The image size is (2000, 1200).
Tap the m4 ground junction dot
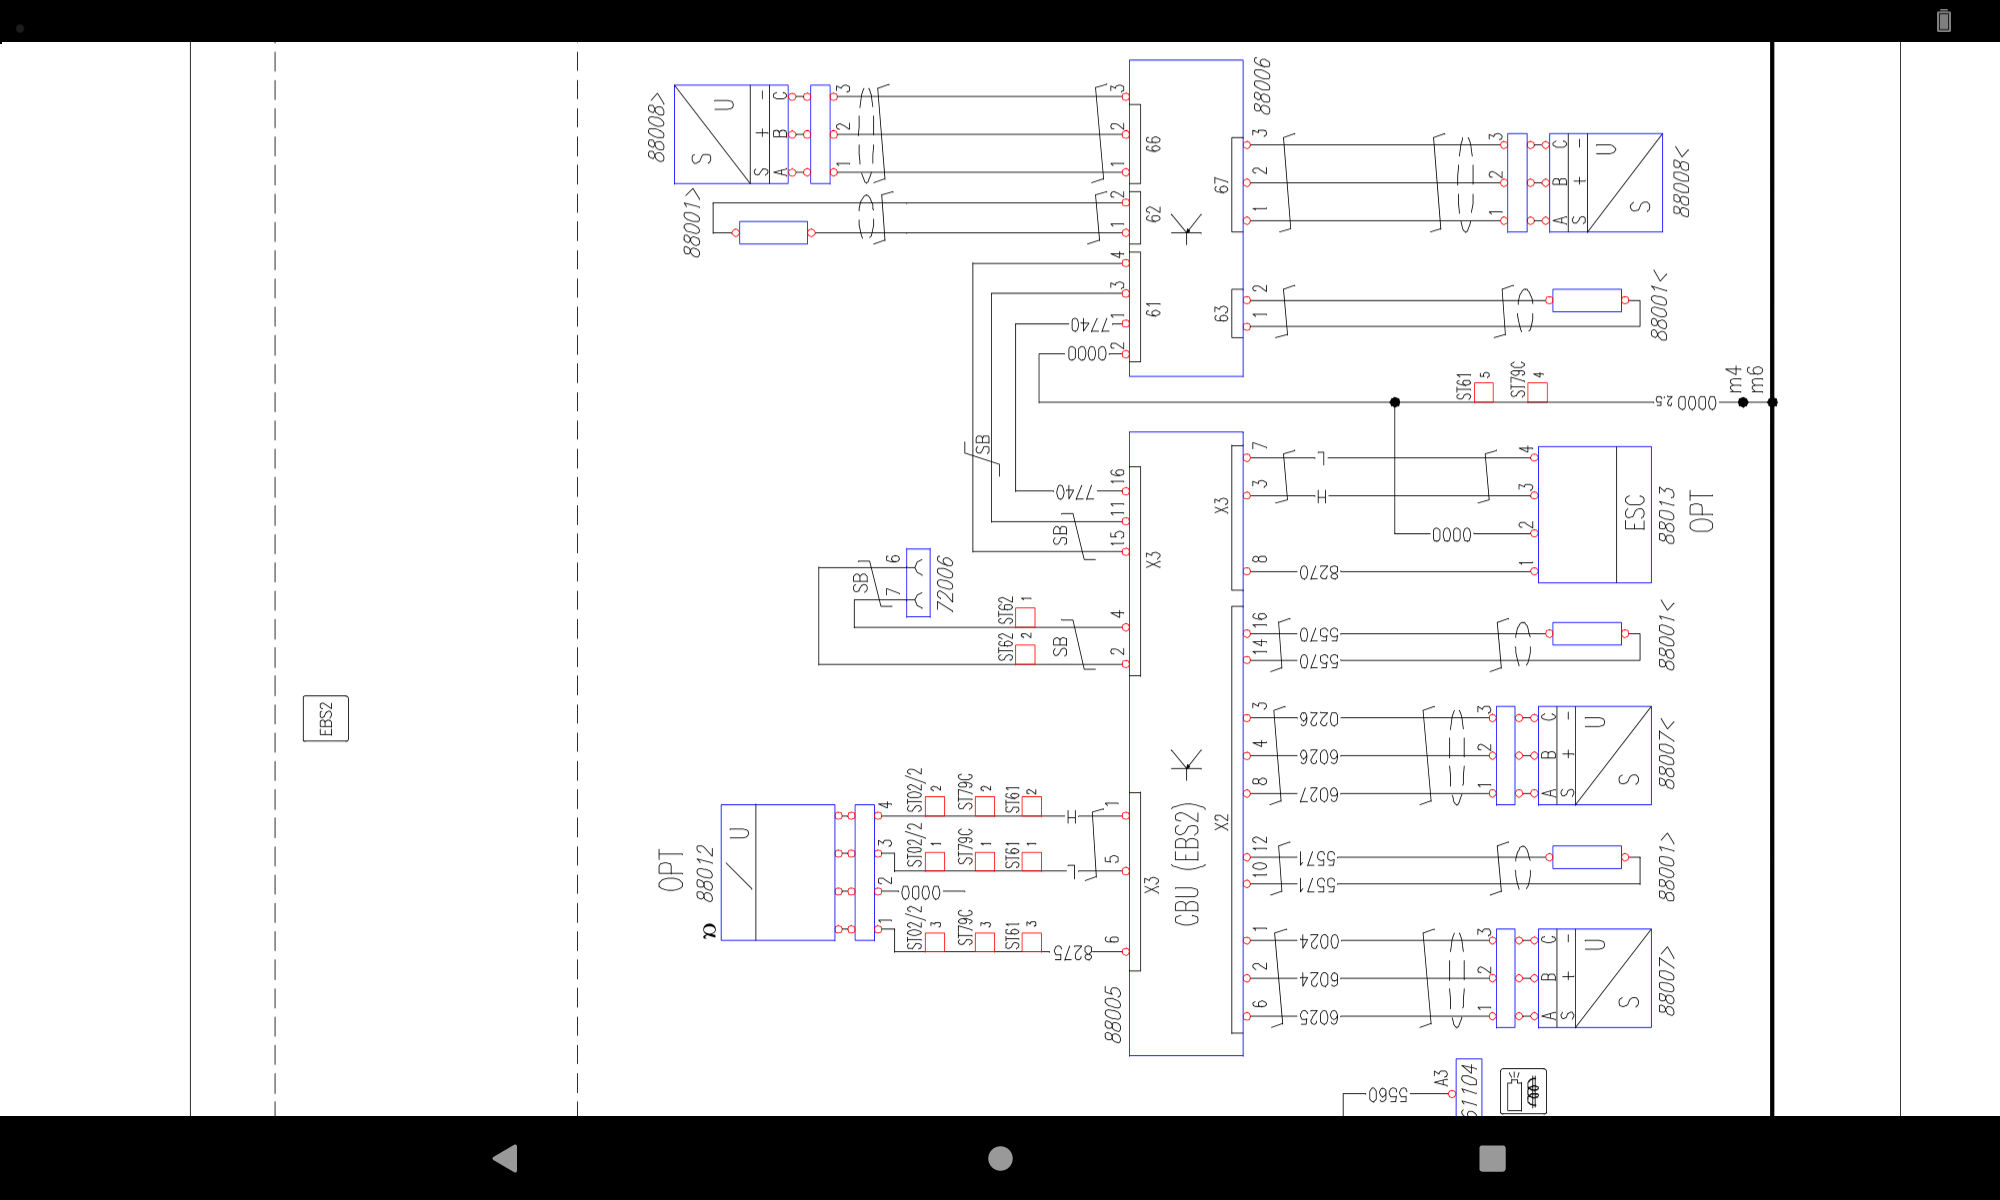[x=1743, y=402]
